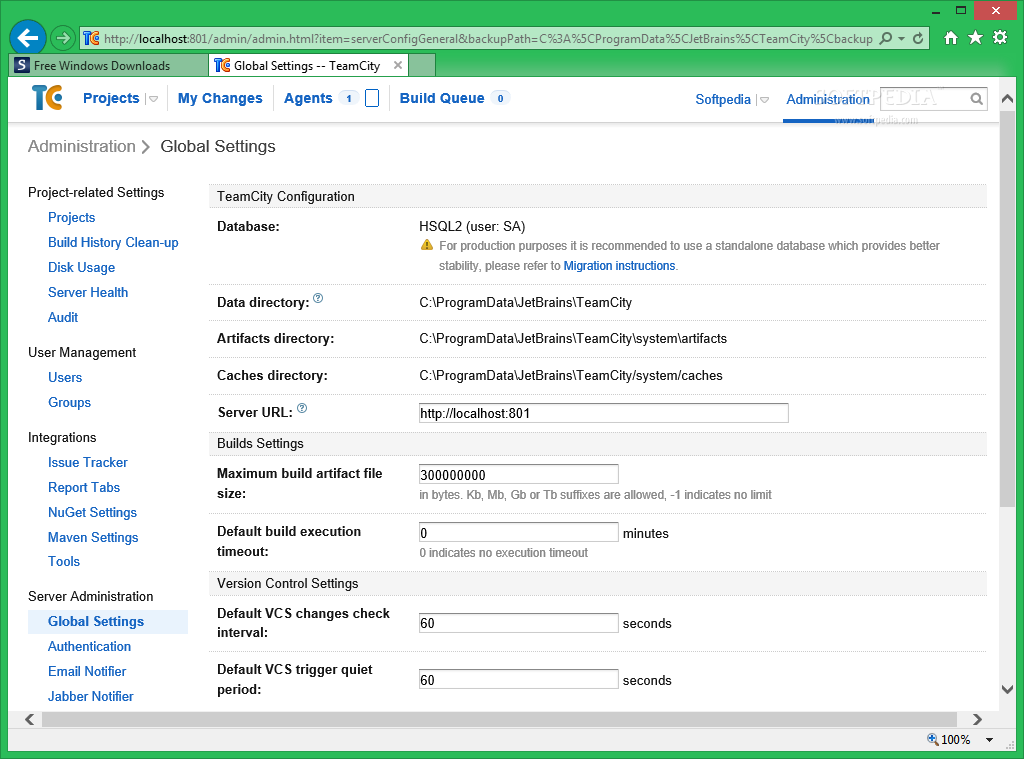Click the vertical scrollbar up arrow
This screenshot has height=759, width=1024.
pyautogui.click(x=1007, y=99)
